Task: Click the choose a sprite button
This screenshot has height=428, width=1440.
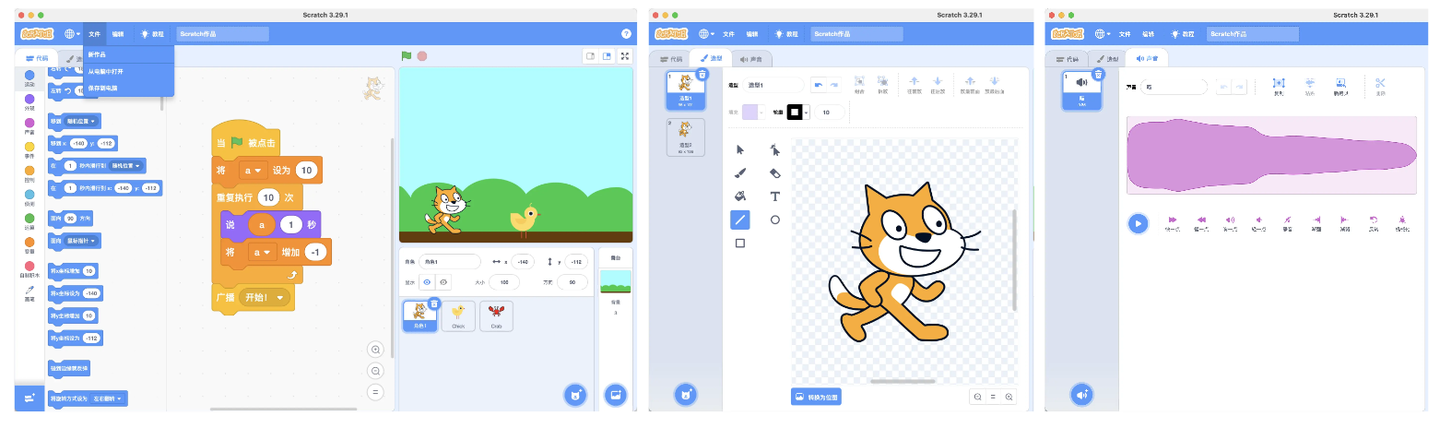Action: 575,395
